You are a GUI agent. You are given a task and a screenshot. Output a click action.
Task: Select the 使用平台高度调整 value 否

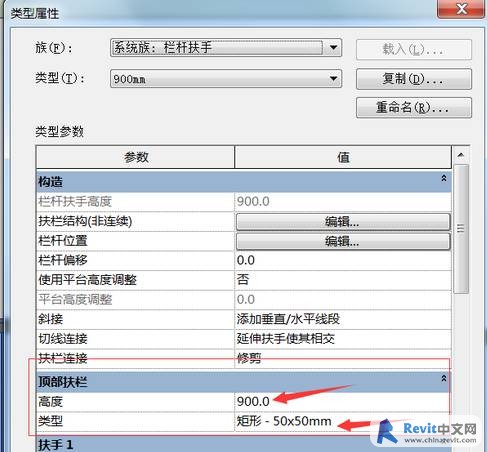coord(343,280)
